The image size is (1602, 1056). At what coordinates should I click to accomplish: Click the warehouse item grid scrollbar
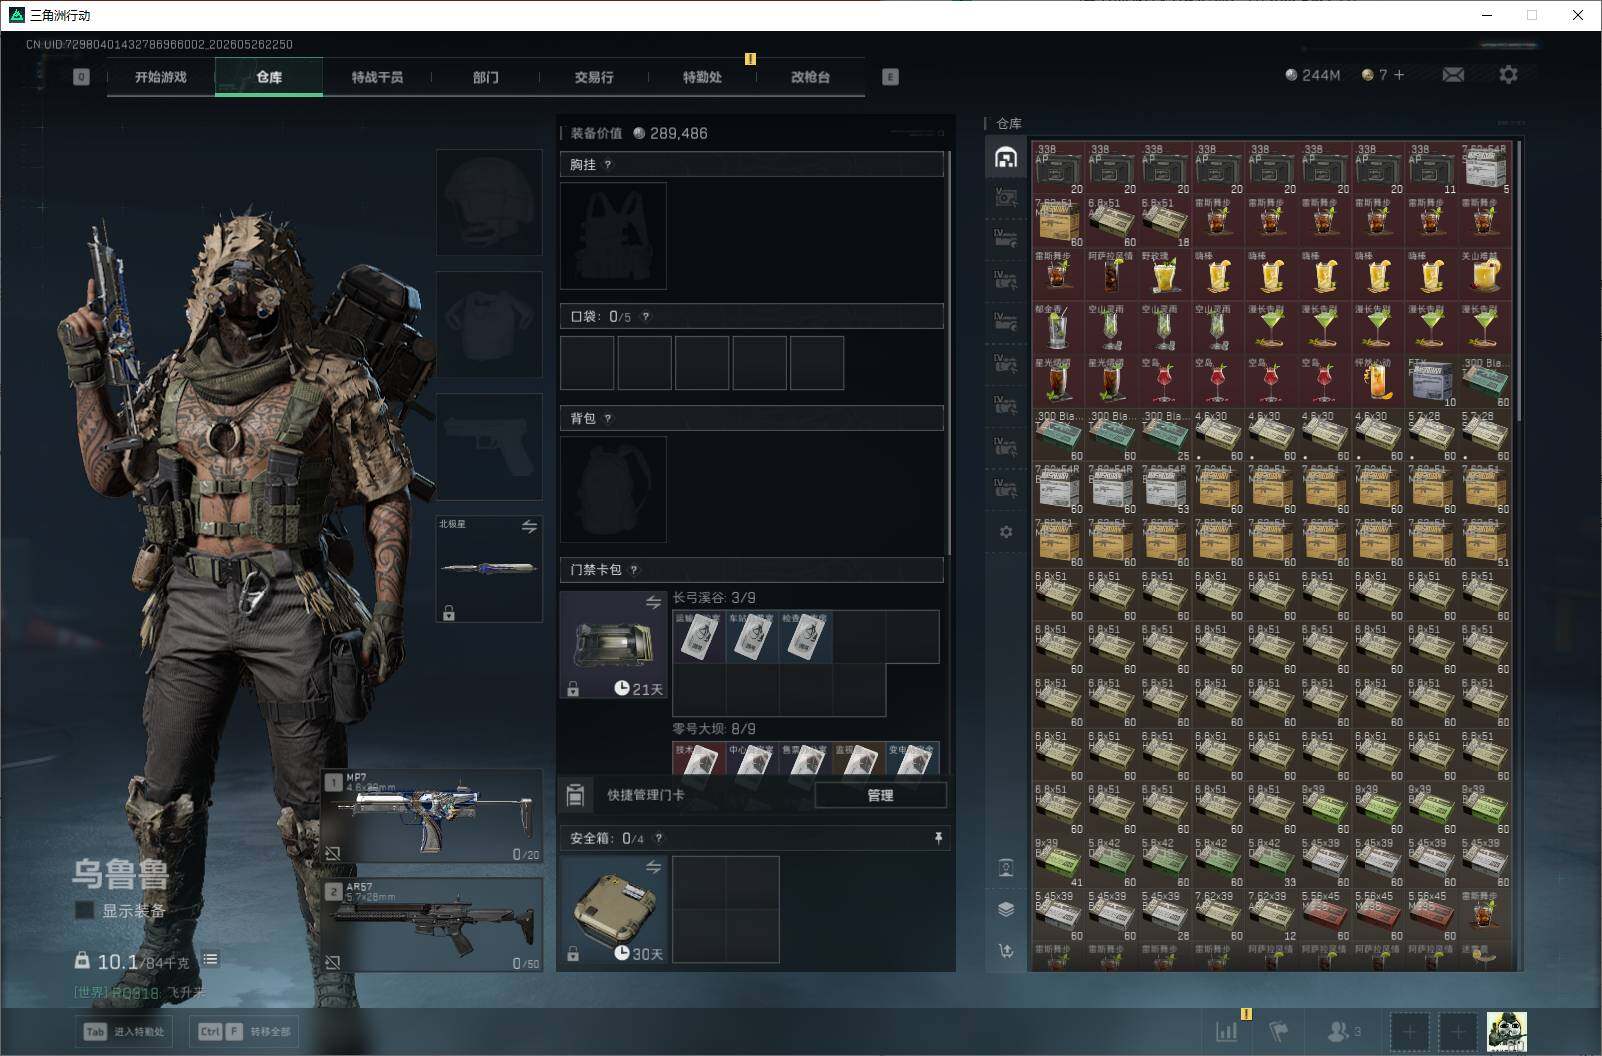pos(1518,280)
